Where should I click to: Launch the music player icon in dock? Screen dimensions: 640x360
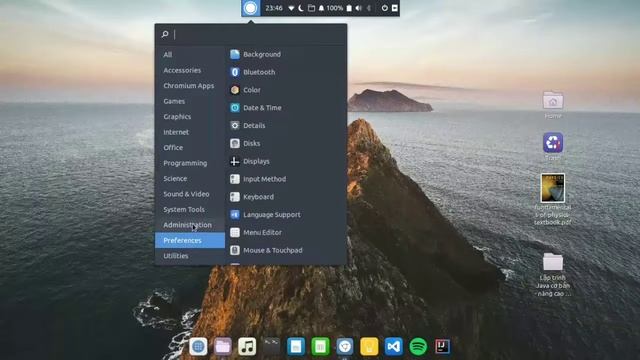coord(247,347)
